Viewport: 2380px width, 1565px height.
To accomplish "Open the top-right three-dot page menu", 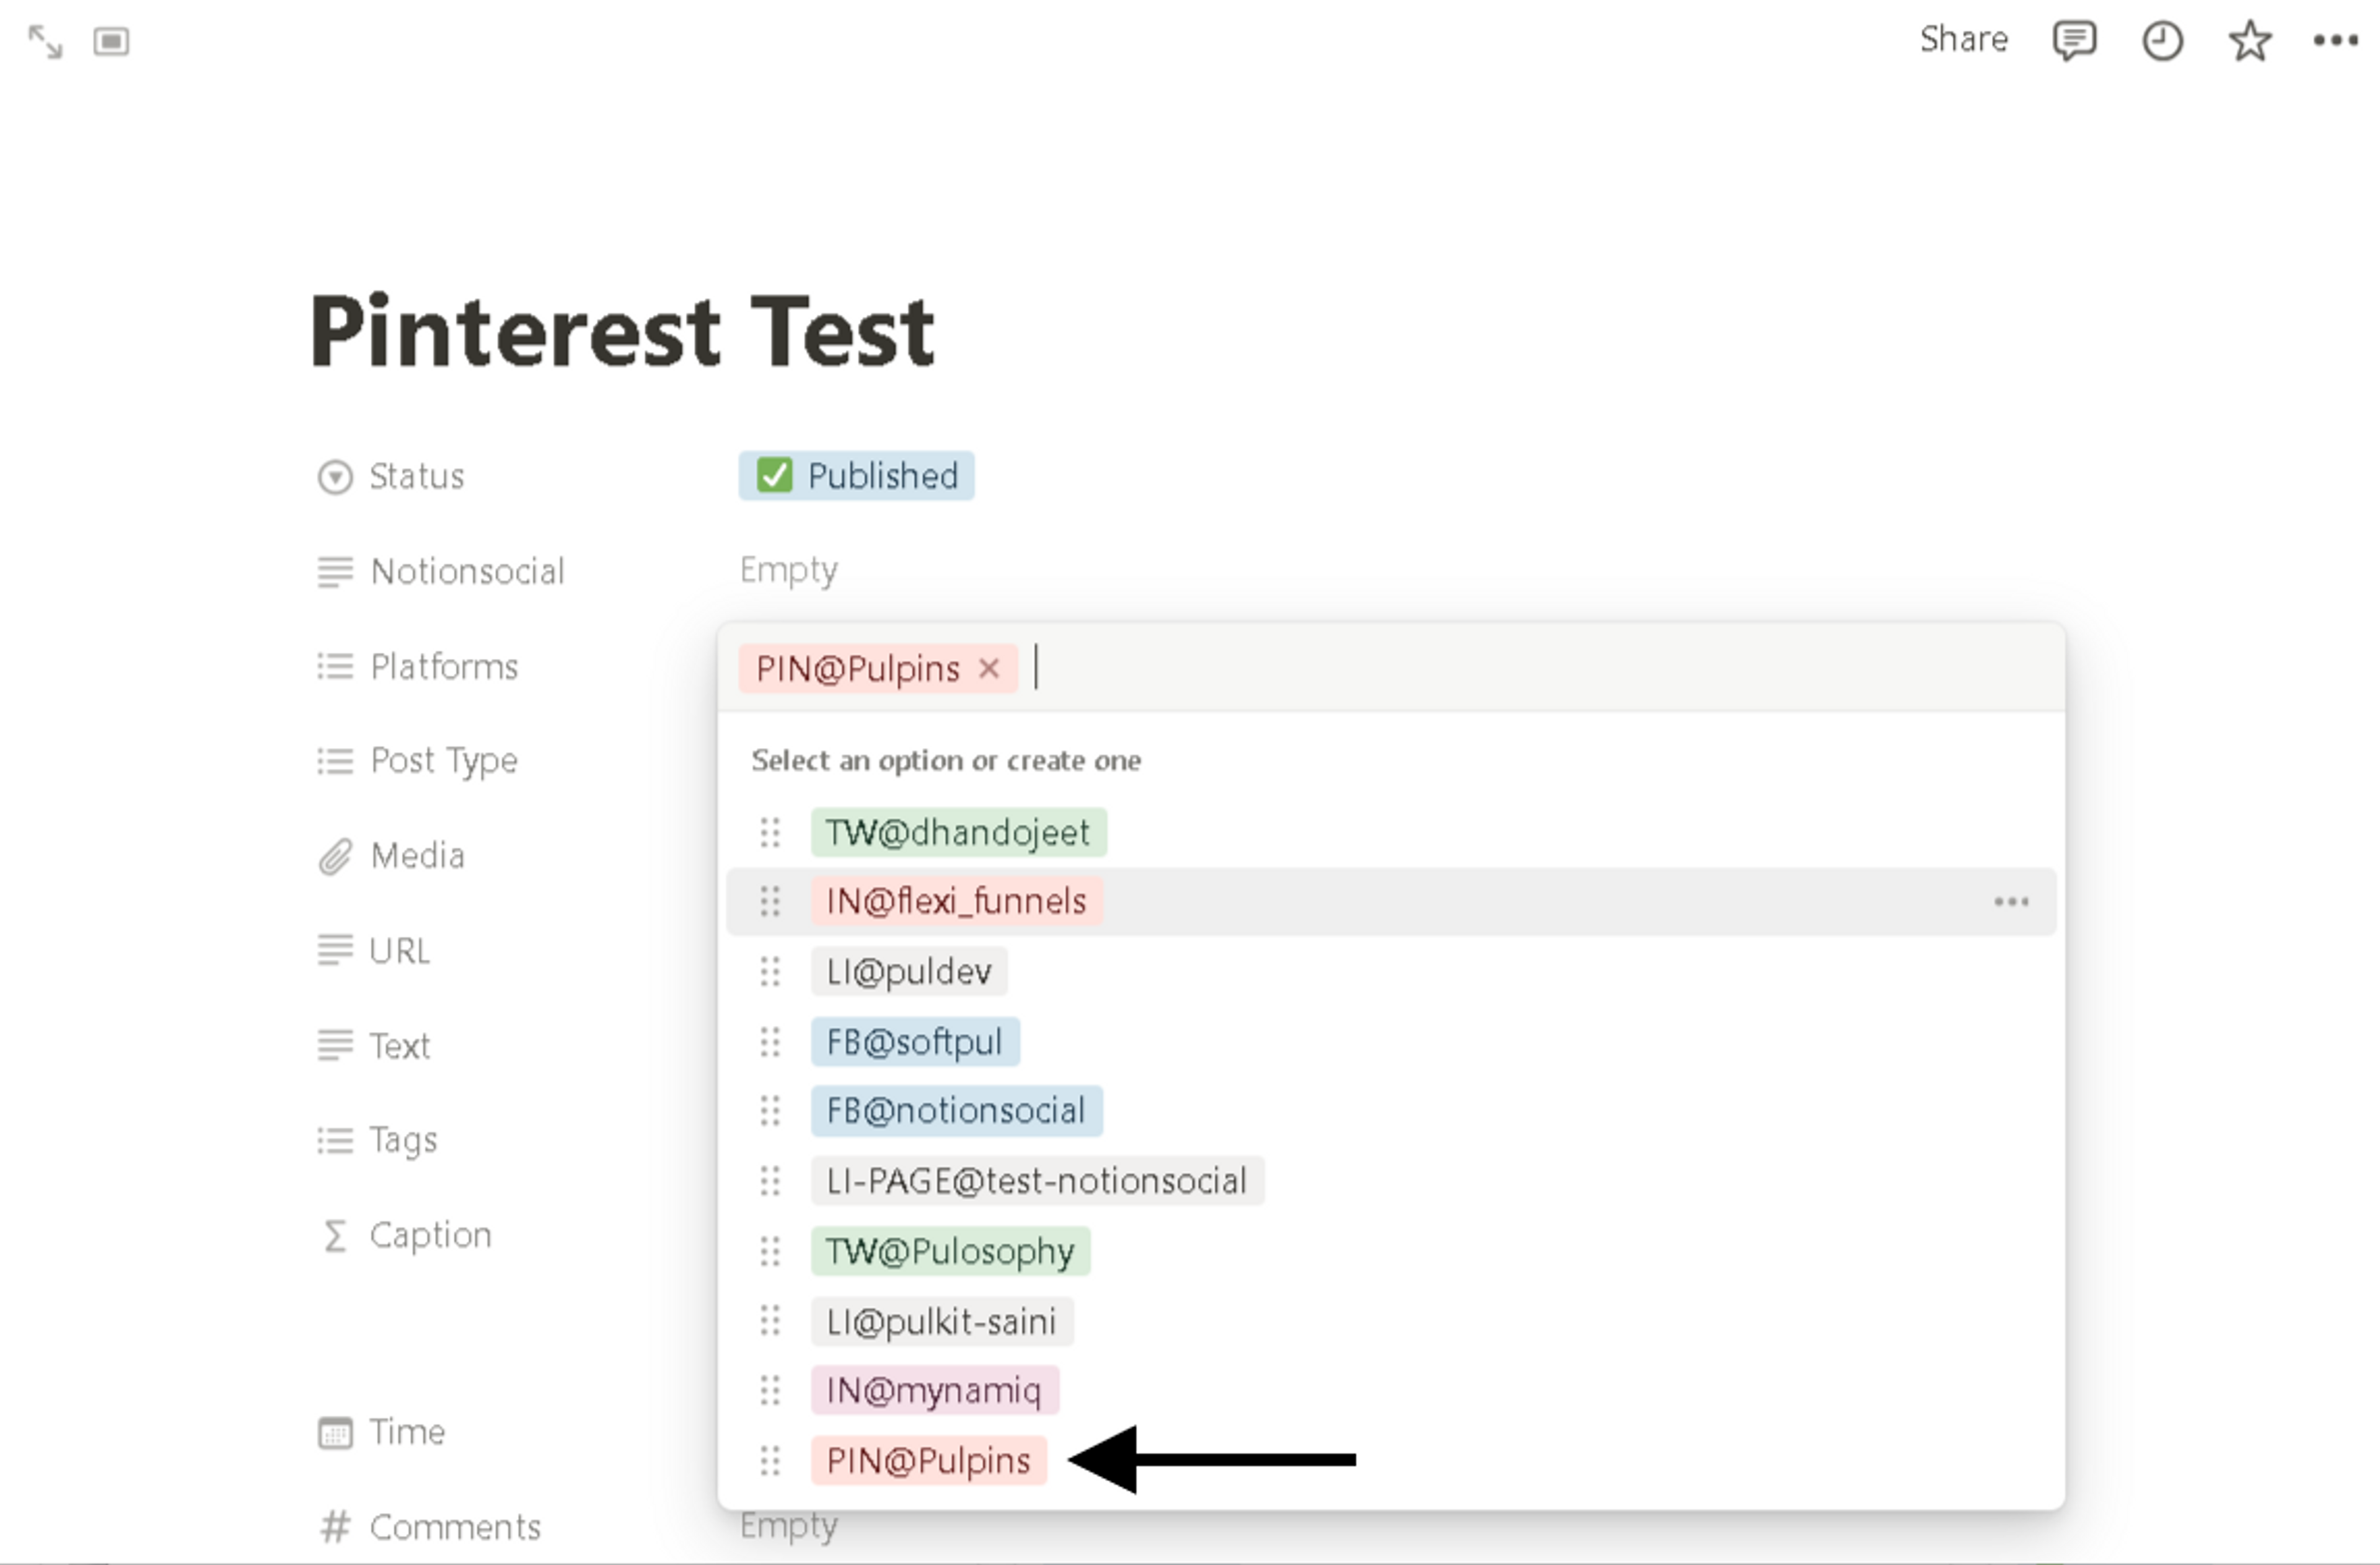I will point(2336,41).
